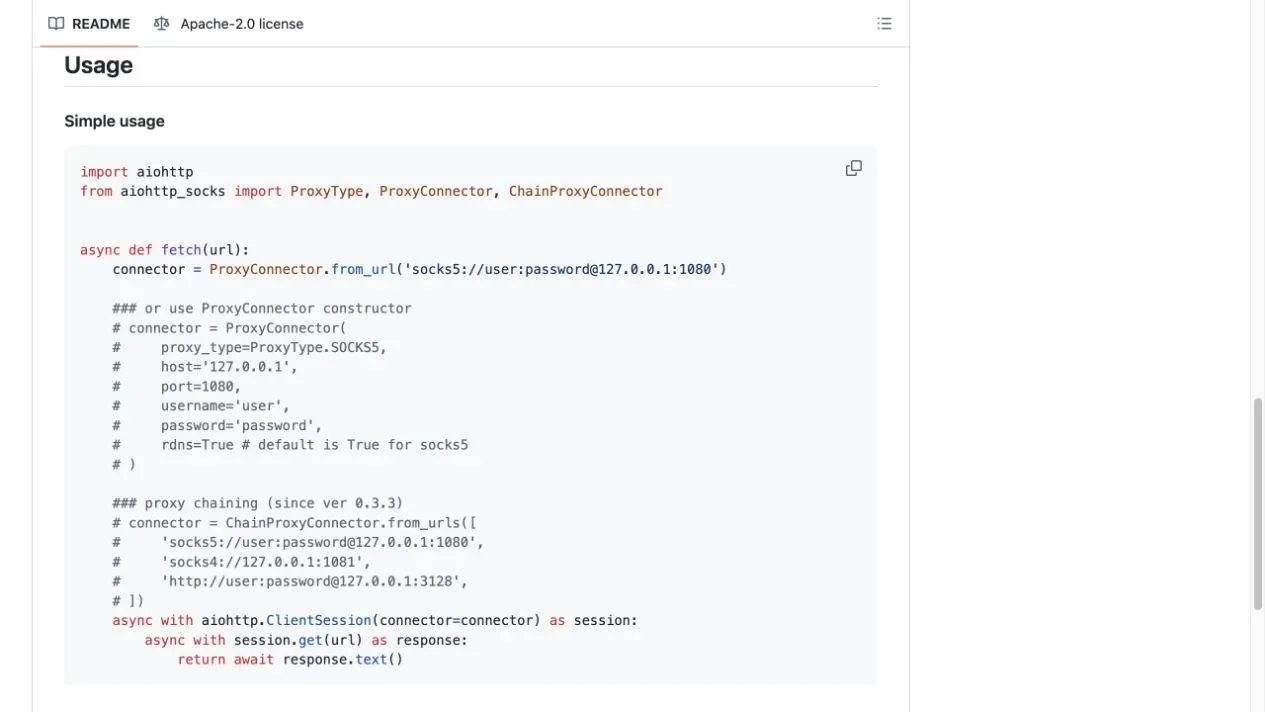Screen dimensions: 1265x712
Task: Click the README book icon
Action: 56,24
